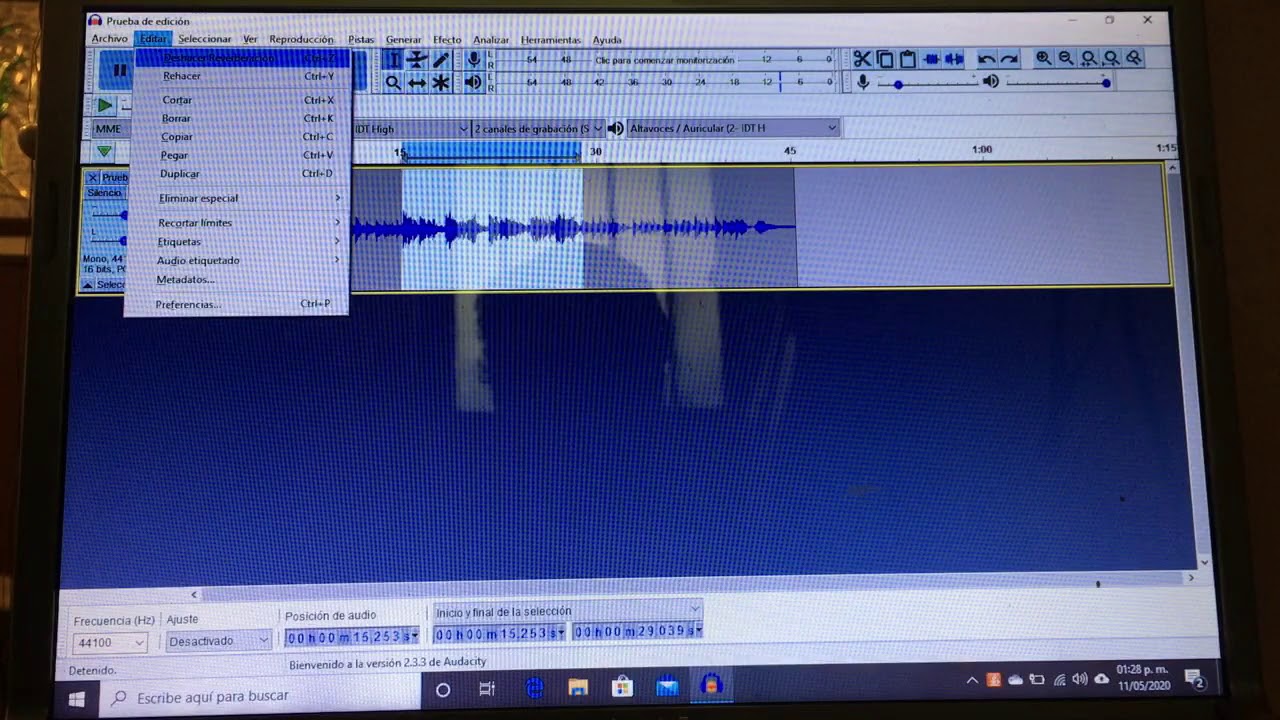Open the Seleccionar menu
Screen dimensions: 1280x720
[204, 39]
